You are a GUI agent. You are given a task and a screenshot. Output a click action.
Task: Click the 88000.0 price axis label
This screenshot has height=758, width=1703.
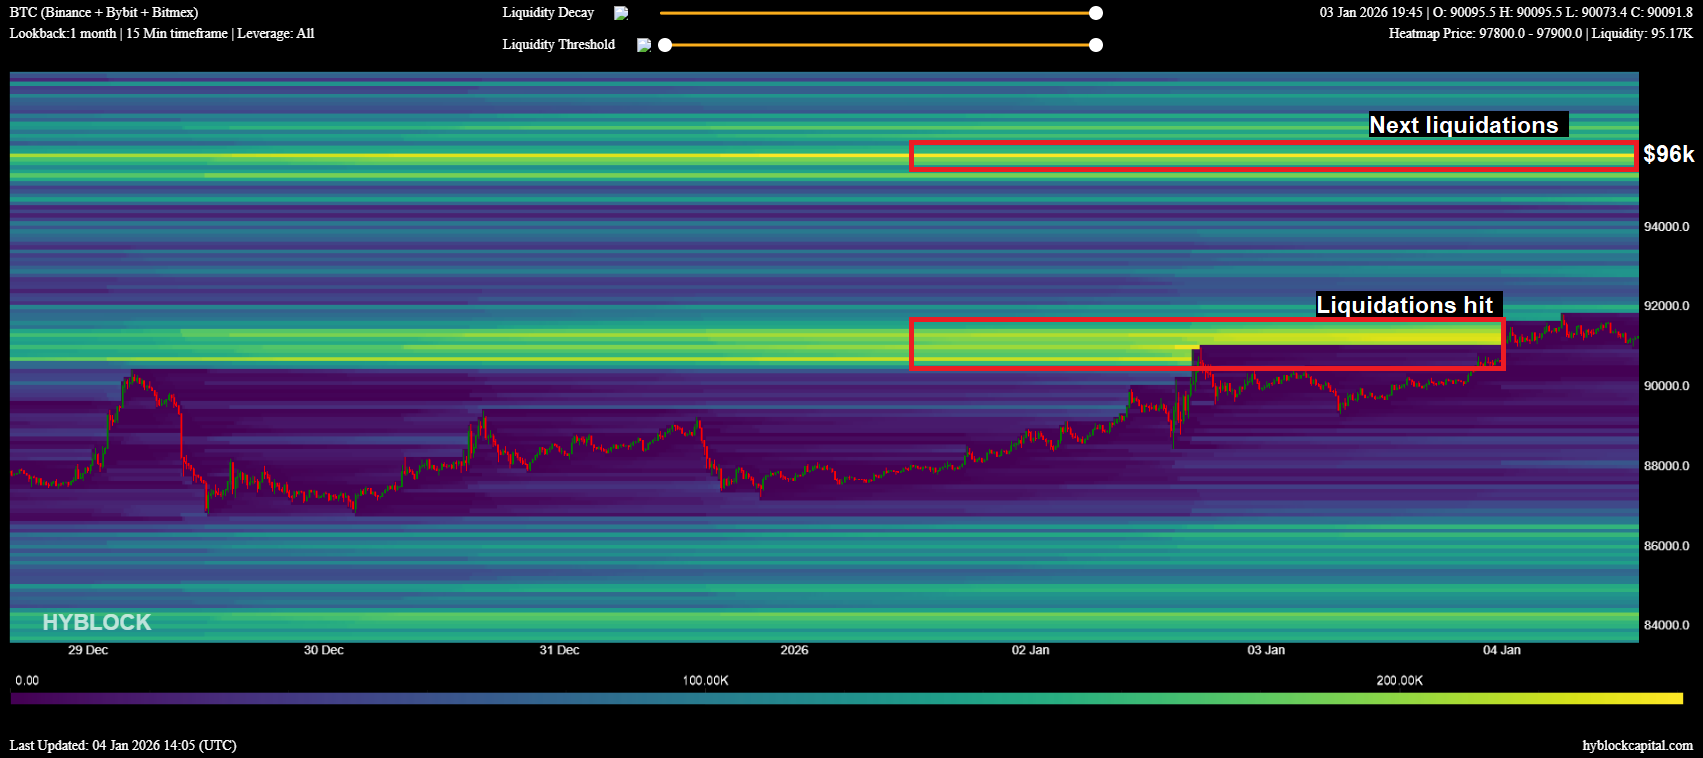(x=1666, y=466)
